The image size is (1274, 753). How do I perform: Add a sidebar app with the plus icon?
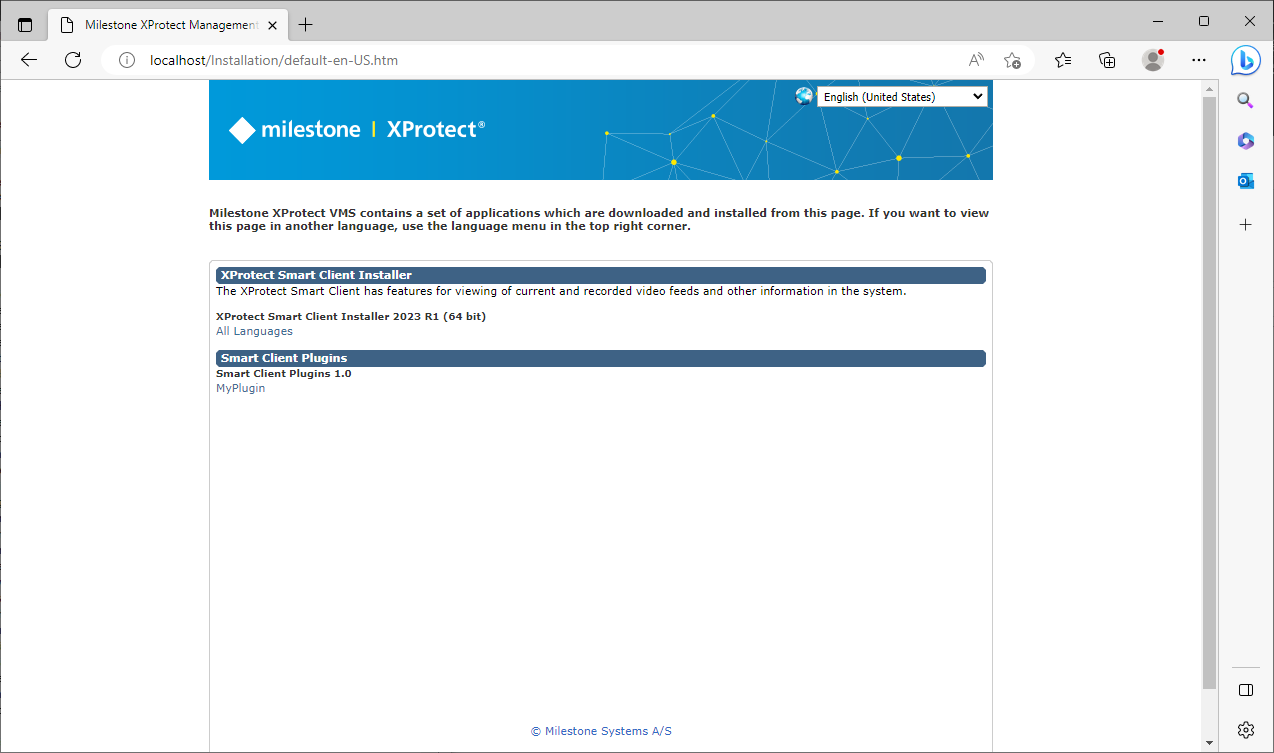pos(1245,225)
